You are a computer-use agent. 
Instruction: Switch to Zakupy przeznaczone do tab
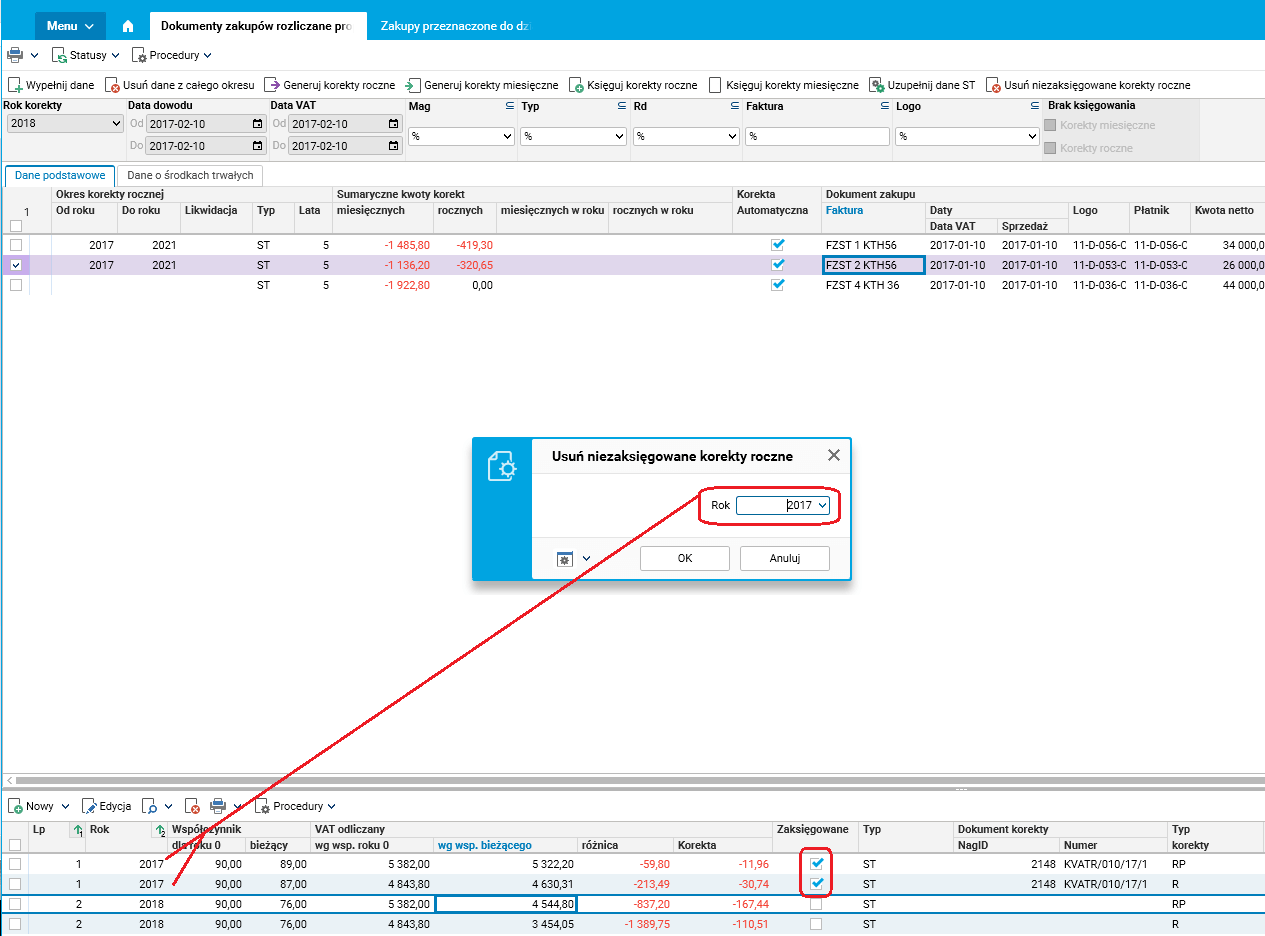point(455,26)
